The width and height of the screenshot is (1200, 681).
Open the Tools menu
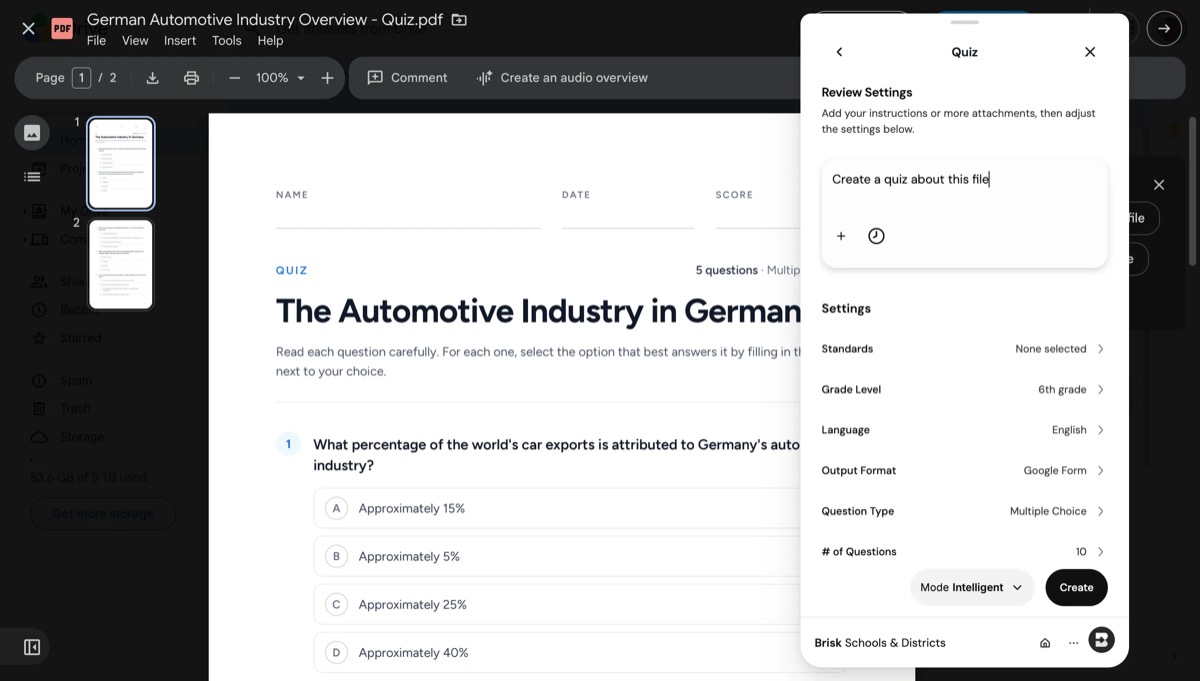tap(227, 41)
